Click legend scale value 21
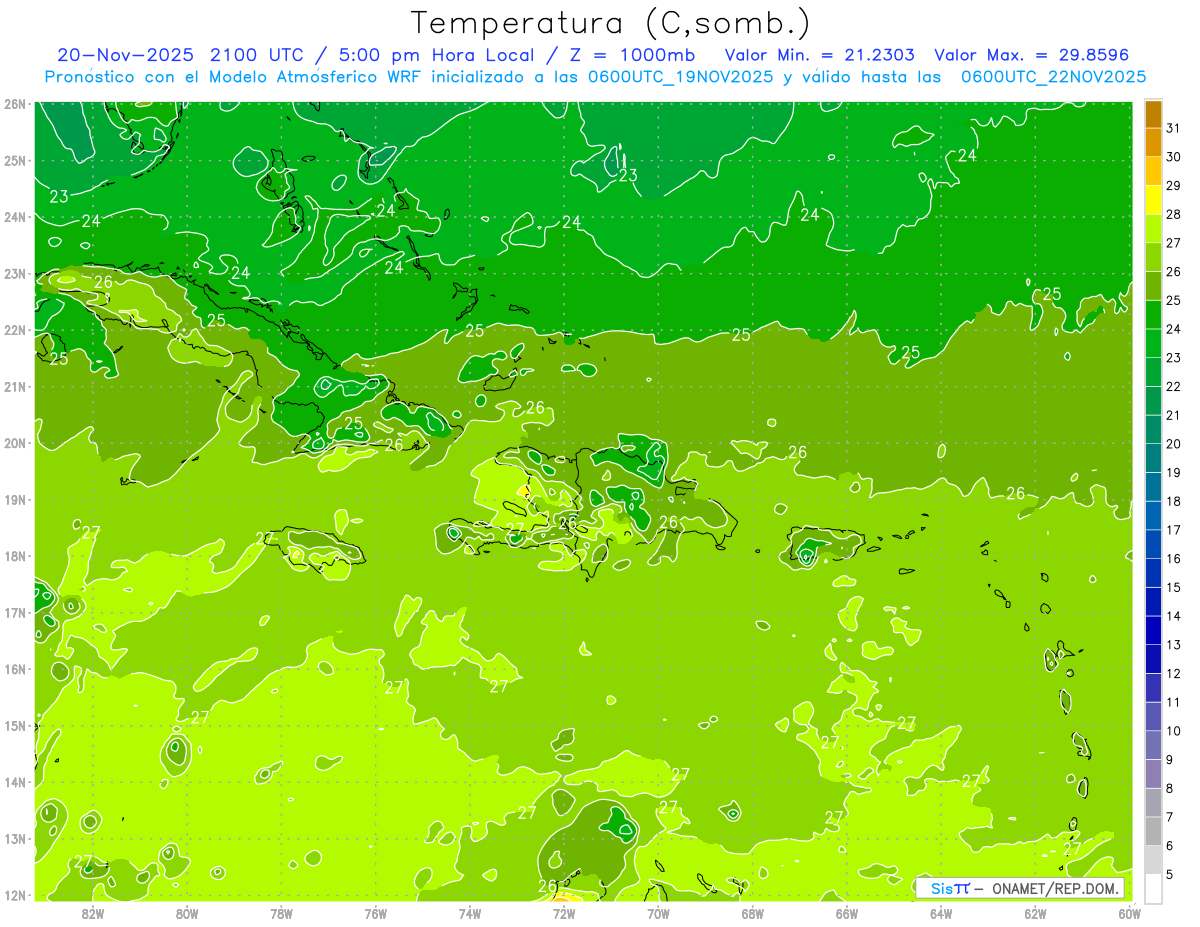 tap(1174, 415)
